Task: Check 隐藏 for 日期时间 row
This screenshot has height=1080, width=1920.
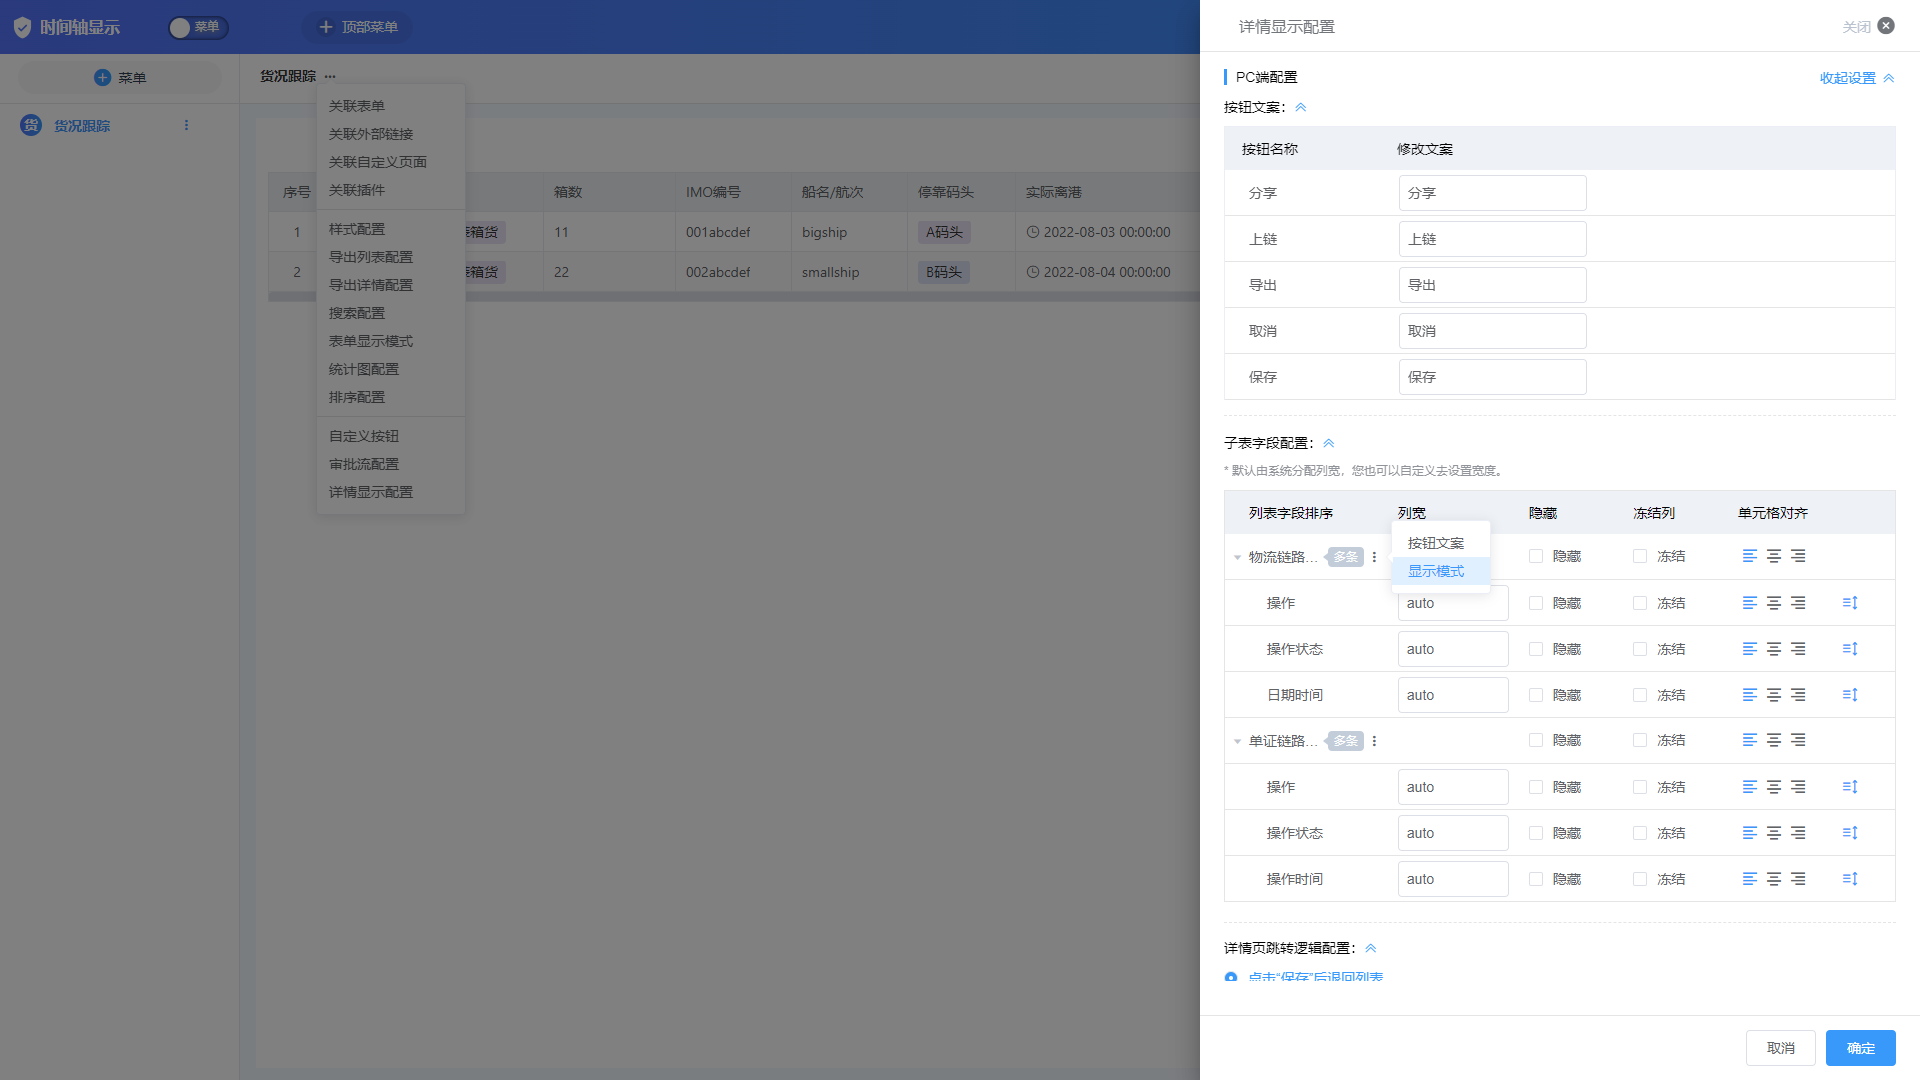Action: tap(1536, 695)
